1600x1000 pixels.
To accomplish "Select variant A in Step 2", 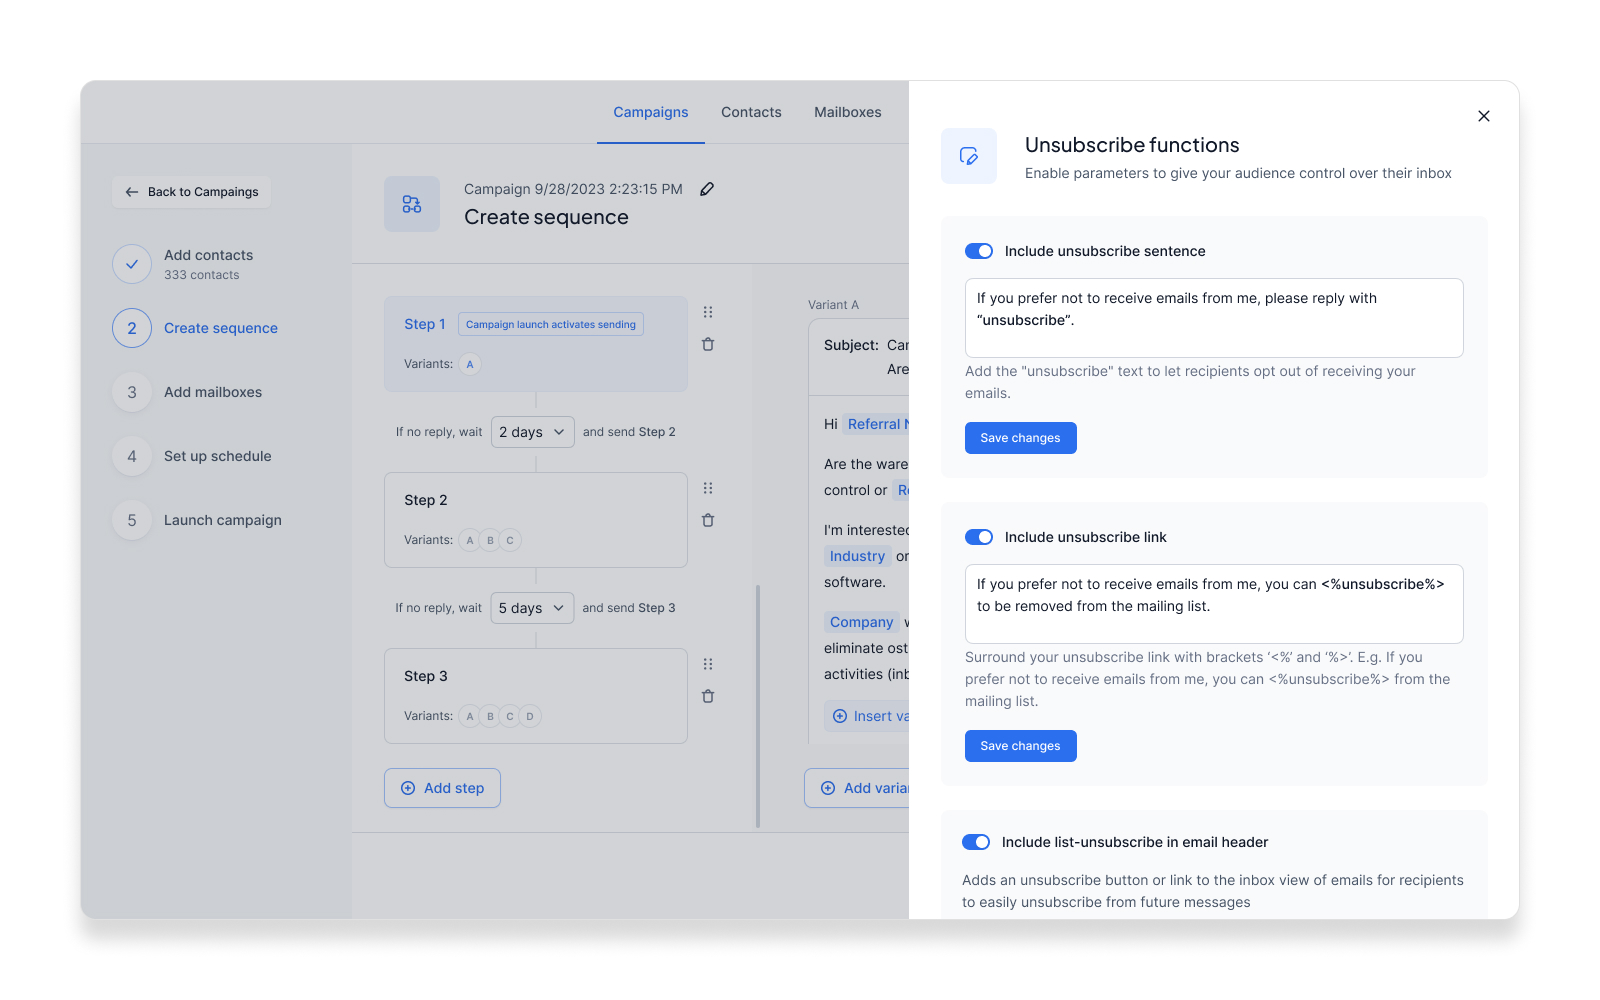I will pyautogui.click(x=470, y=540).
